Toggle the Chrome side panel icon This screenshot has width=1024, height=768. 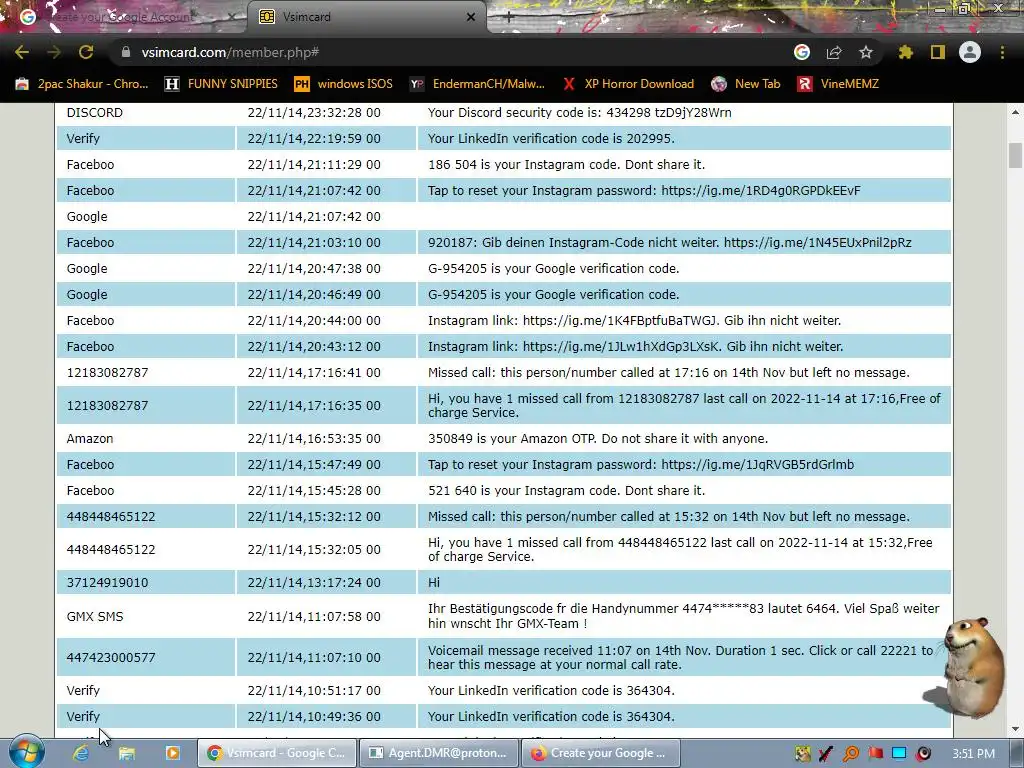[x=938, y=52]
